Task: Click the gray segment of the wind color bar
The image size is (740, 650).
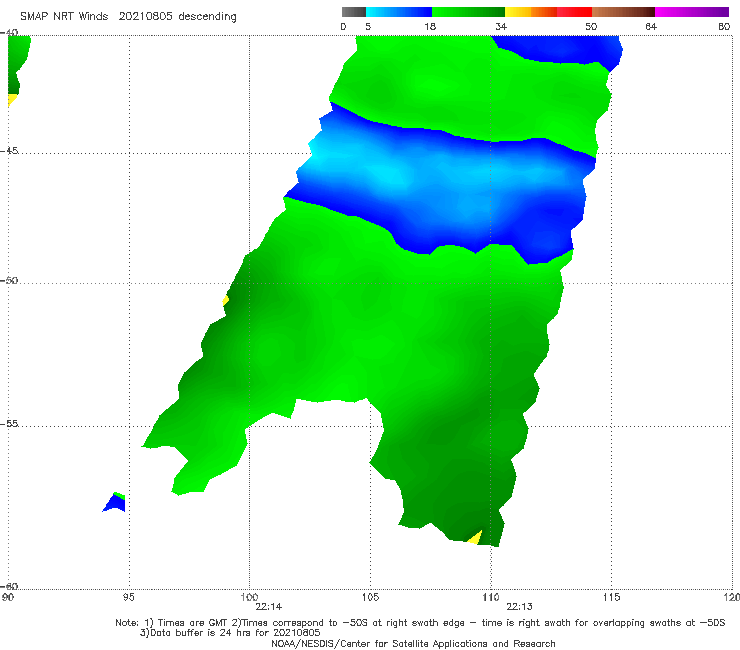Action: tap(353, 12)
